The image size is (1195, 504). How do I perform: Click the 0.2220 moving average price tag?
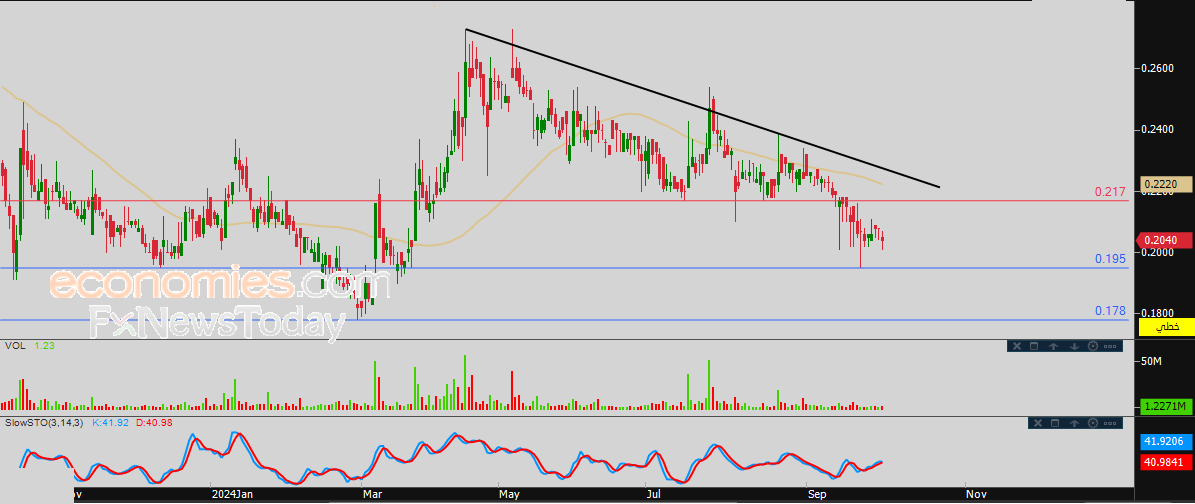tap(1165, 184)
